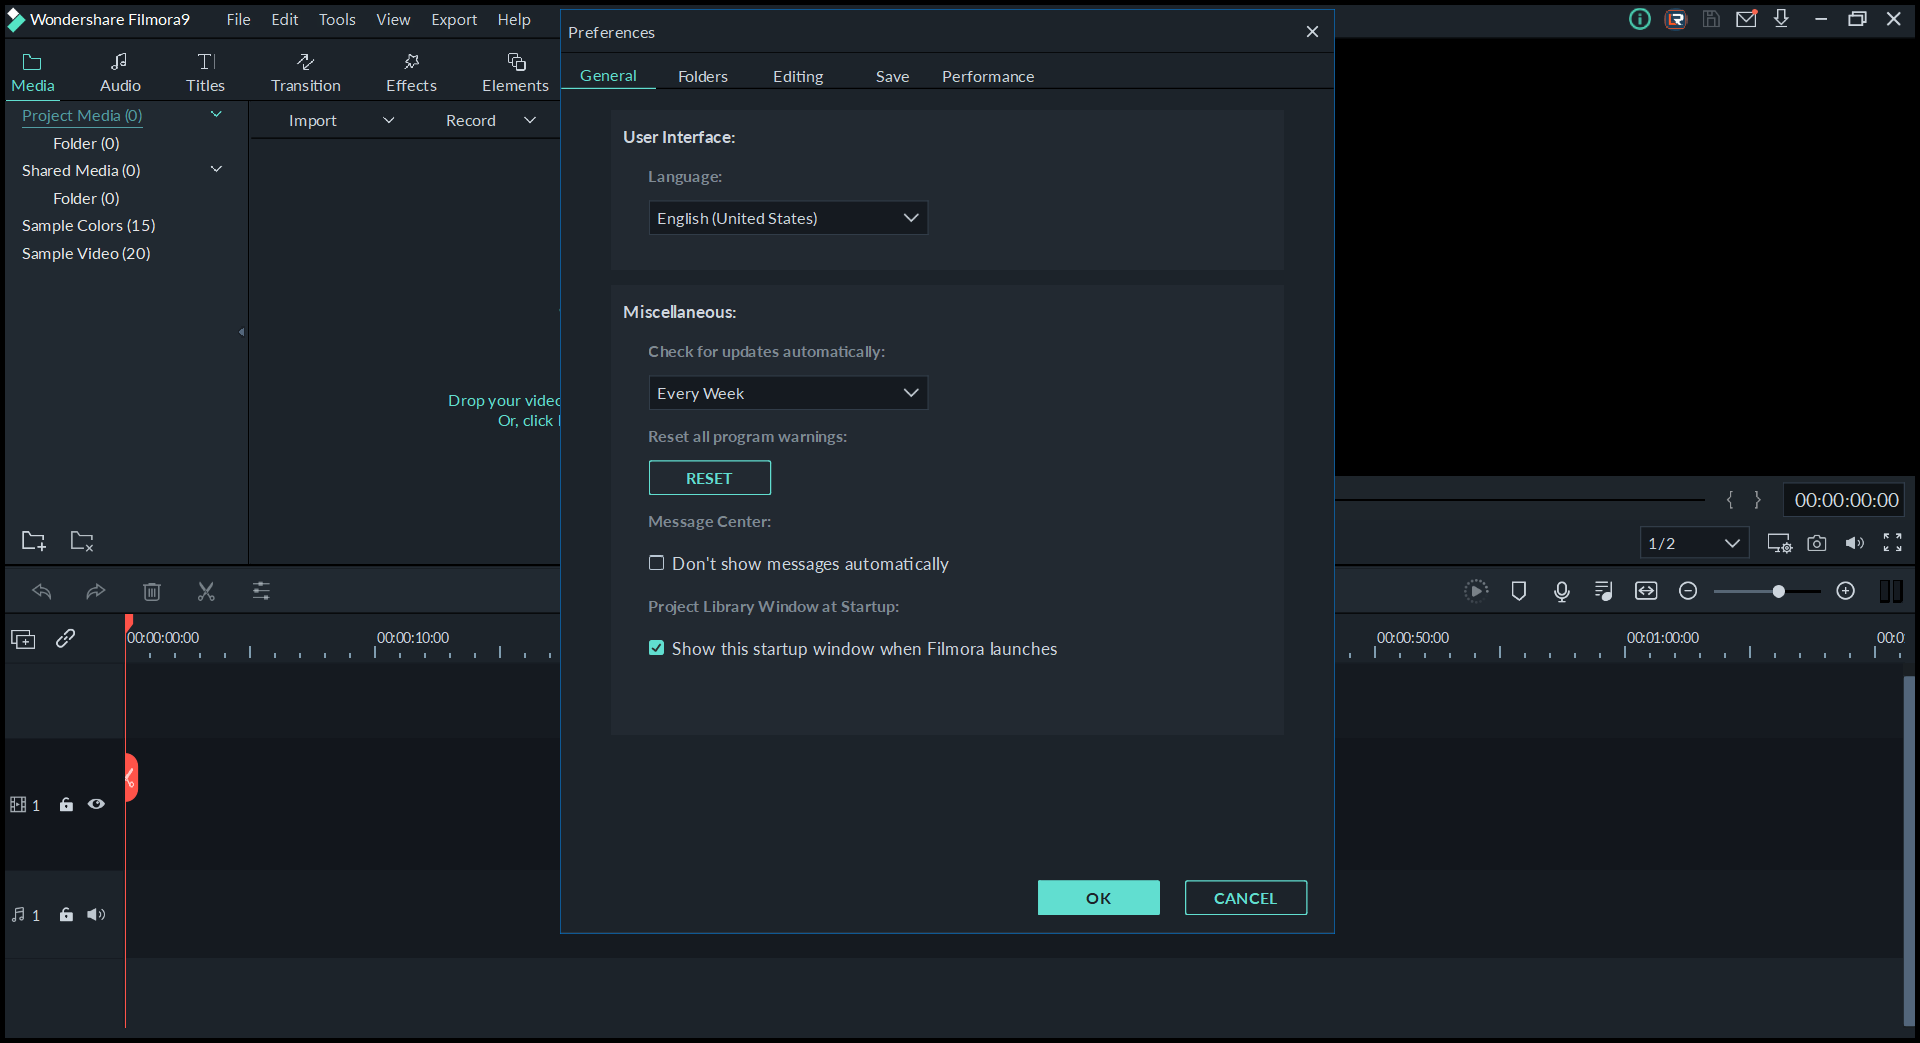Viewport: 1920px width, 1043px height.
Task: Open the File menu
Action: 238,19
